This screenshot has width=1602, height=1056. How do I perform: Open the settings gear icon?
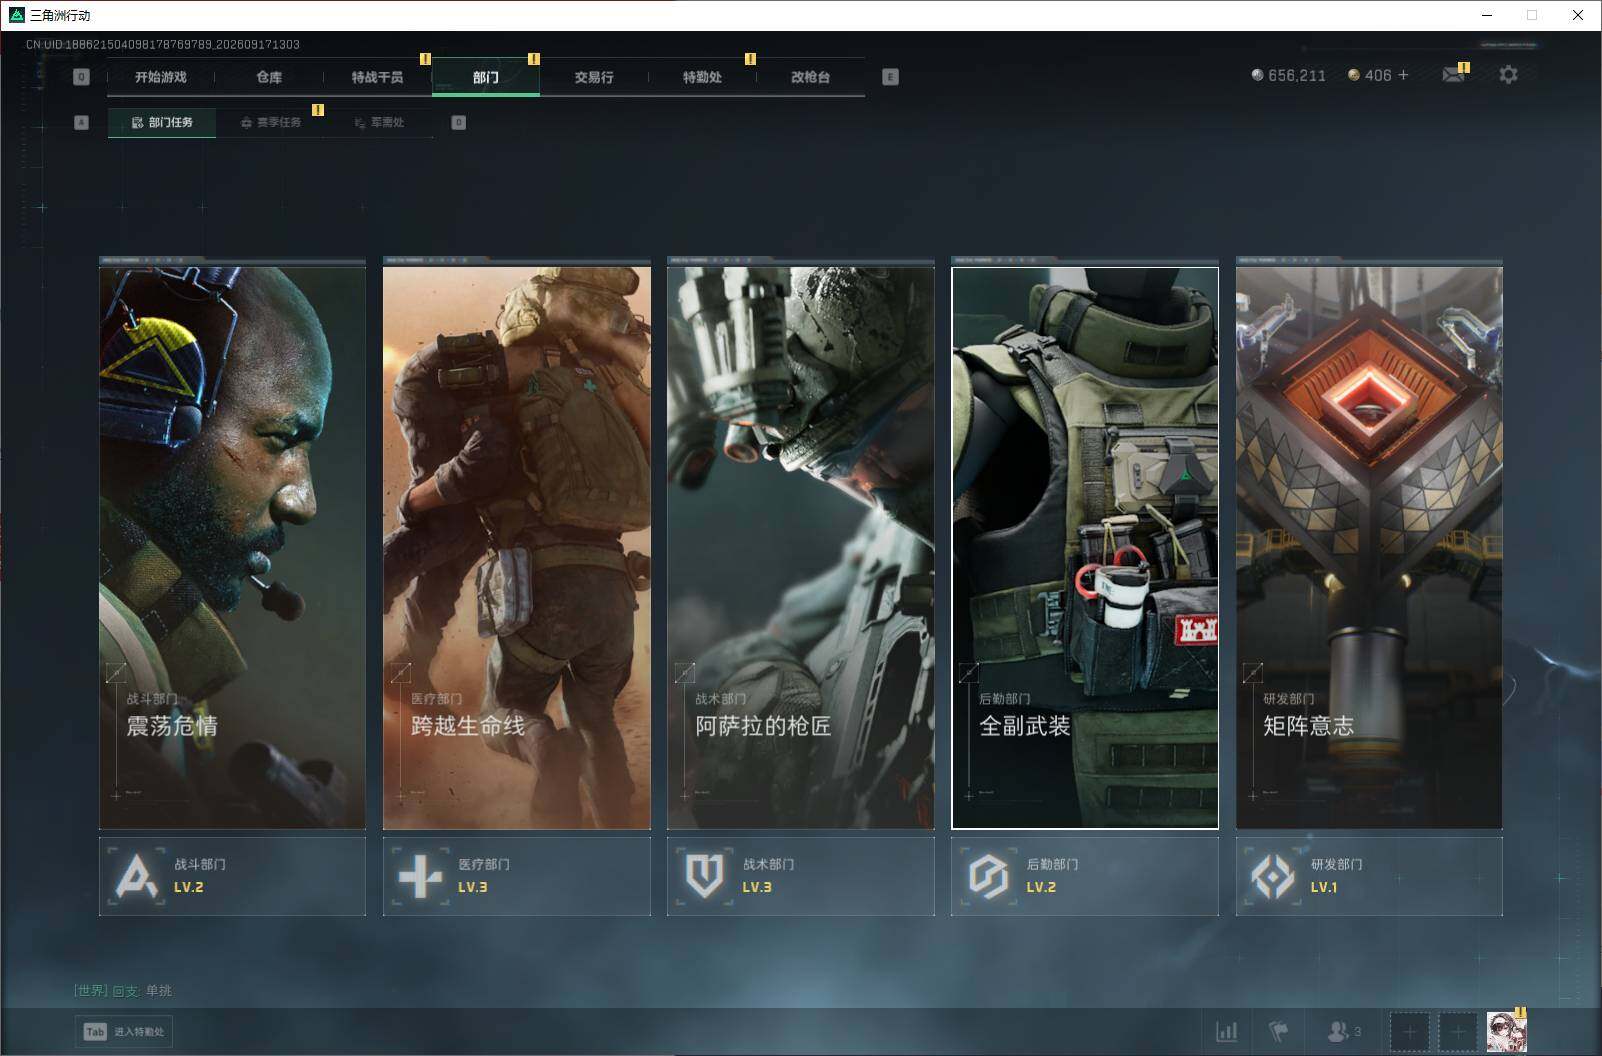tap(1508, 75)
